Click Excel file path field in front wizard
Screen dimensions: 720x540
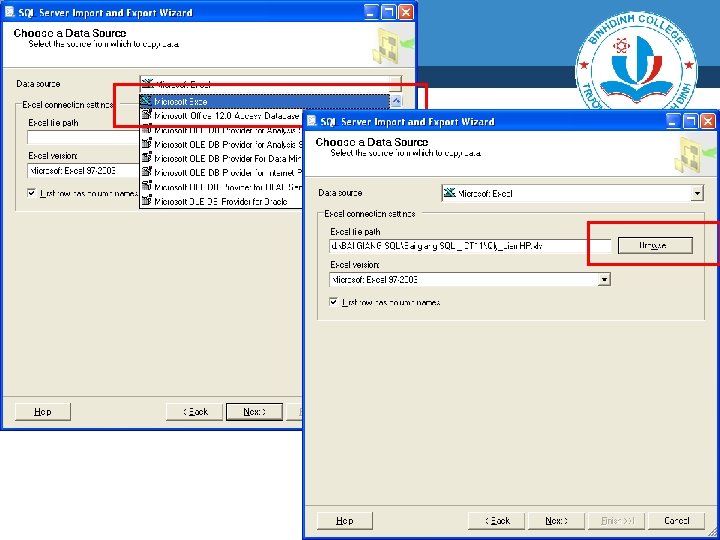coord(470,246)
